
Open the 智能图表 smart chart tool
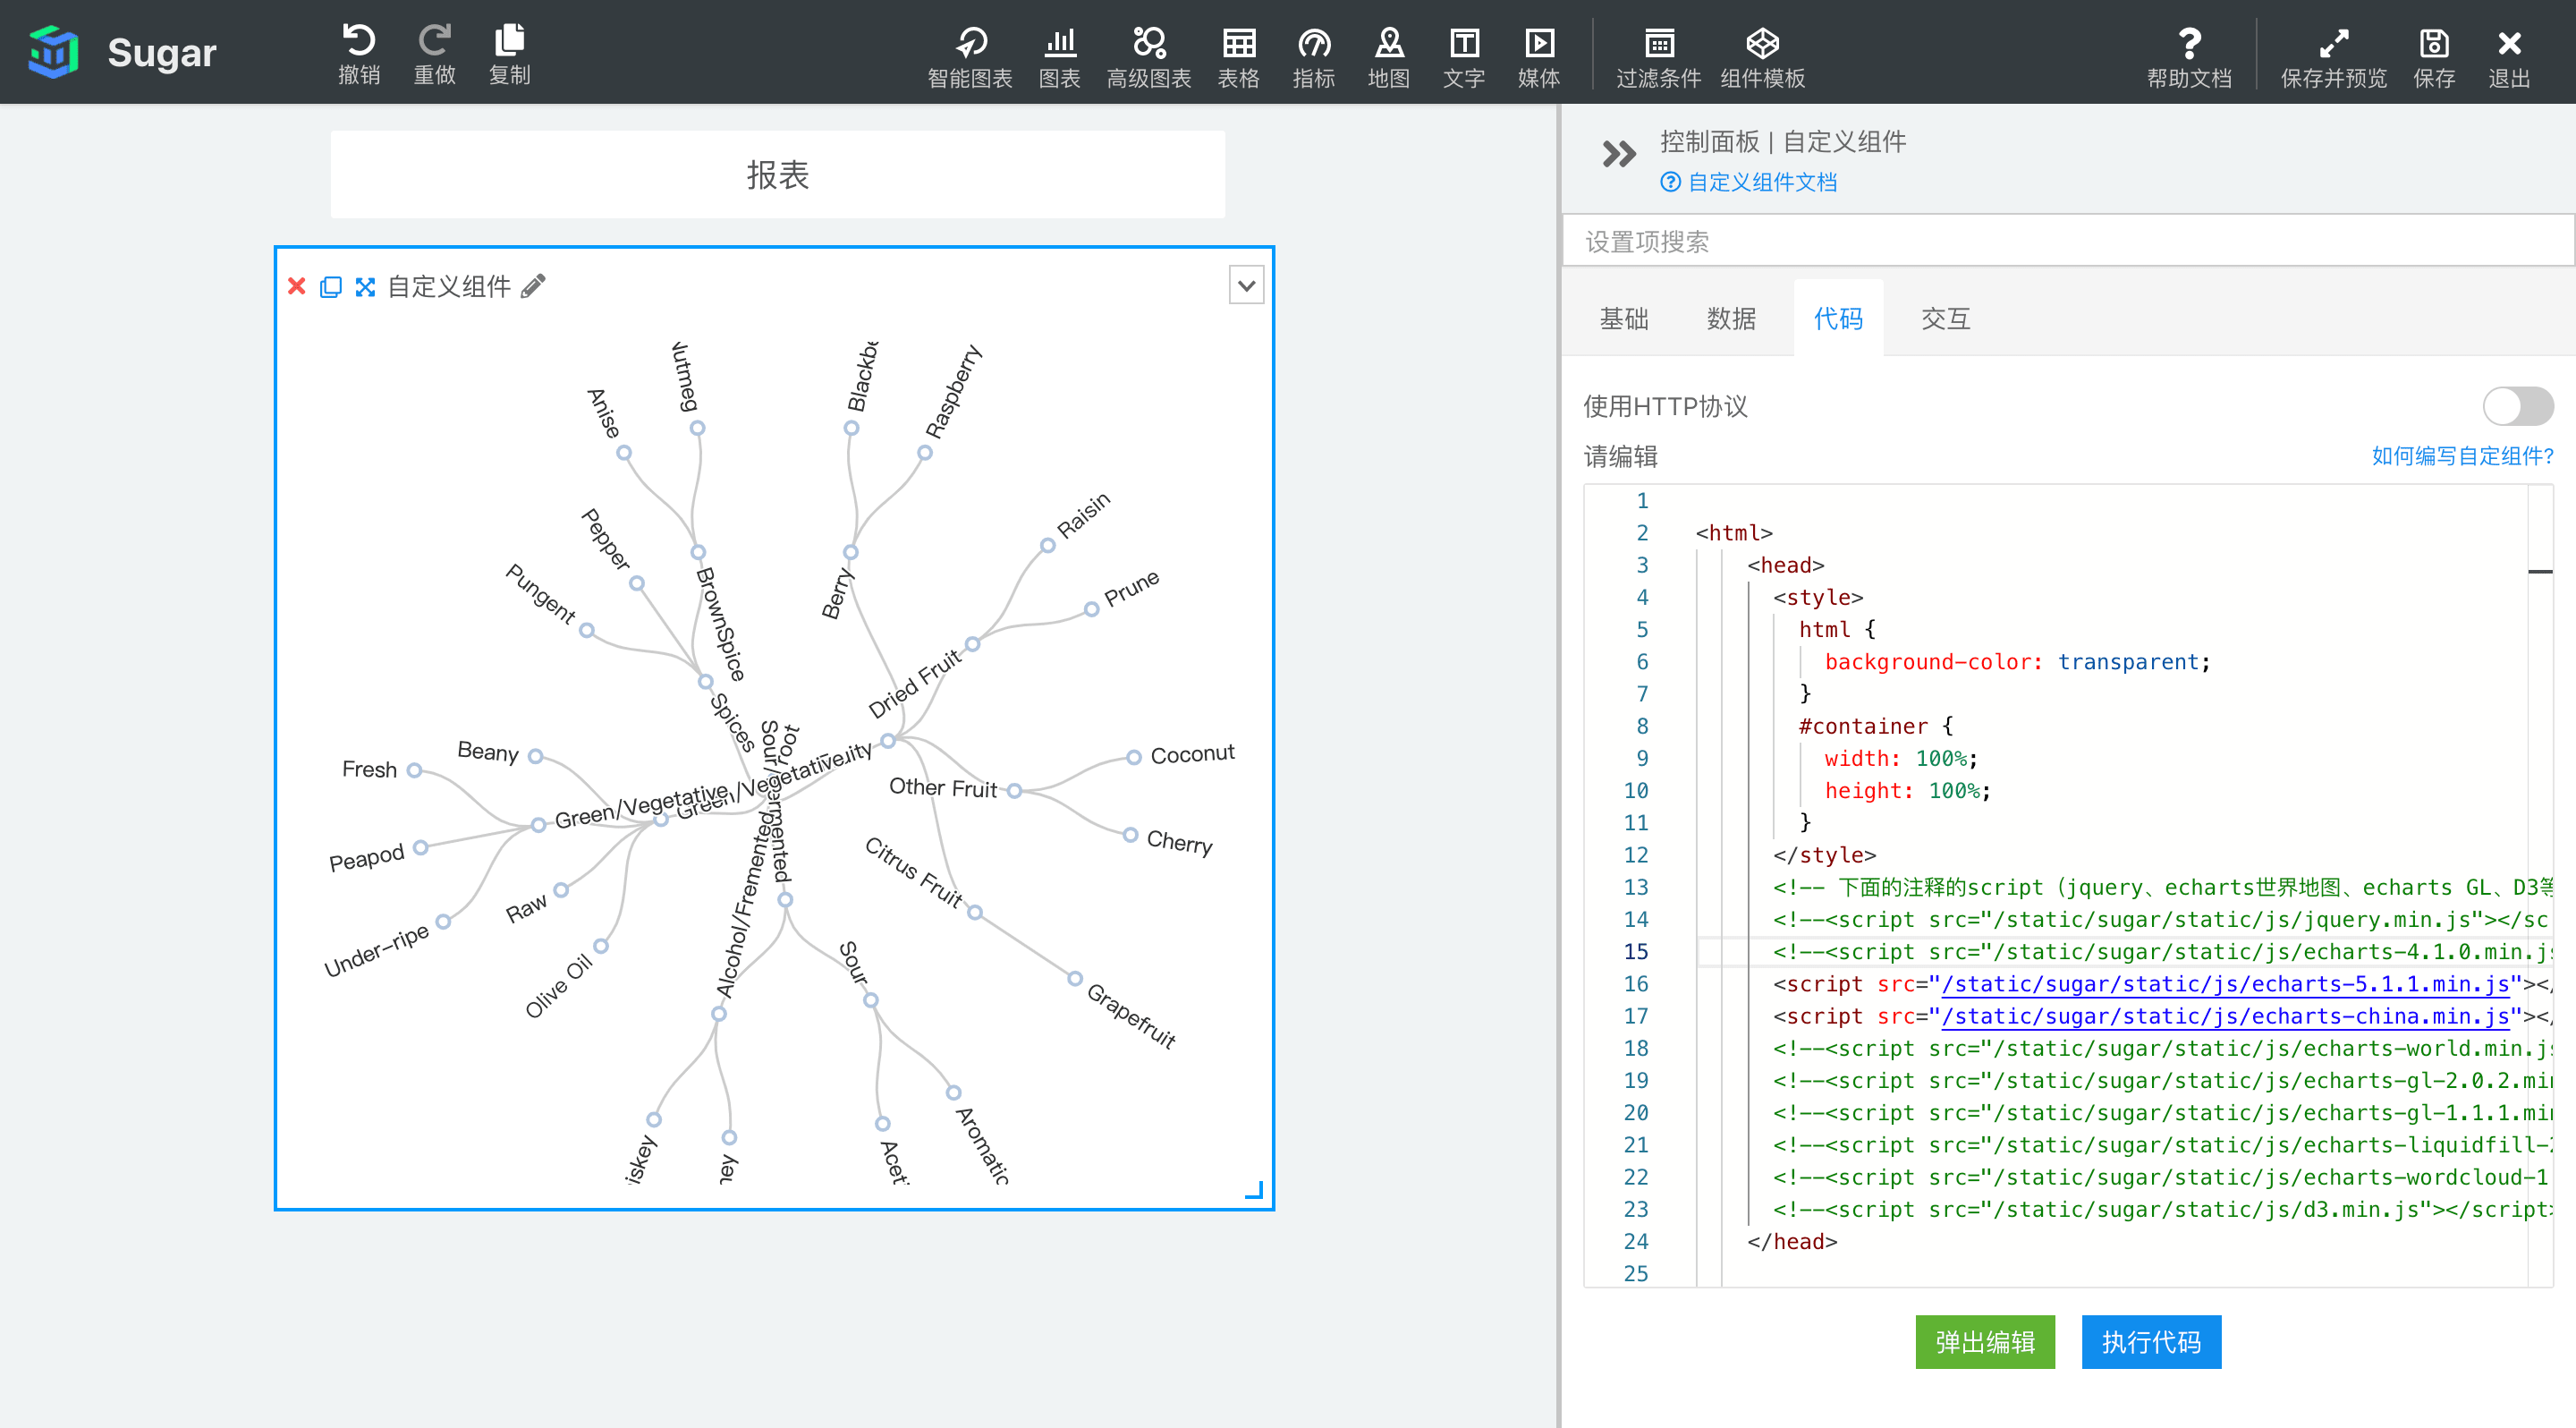[969, 57]
